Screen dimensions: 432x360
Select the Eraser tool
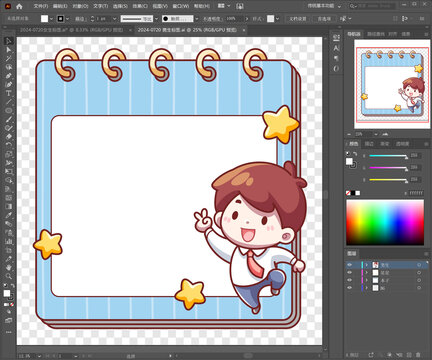(x=8, y=136)
